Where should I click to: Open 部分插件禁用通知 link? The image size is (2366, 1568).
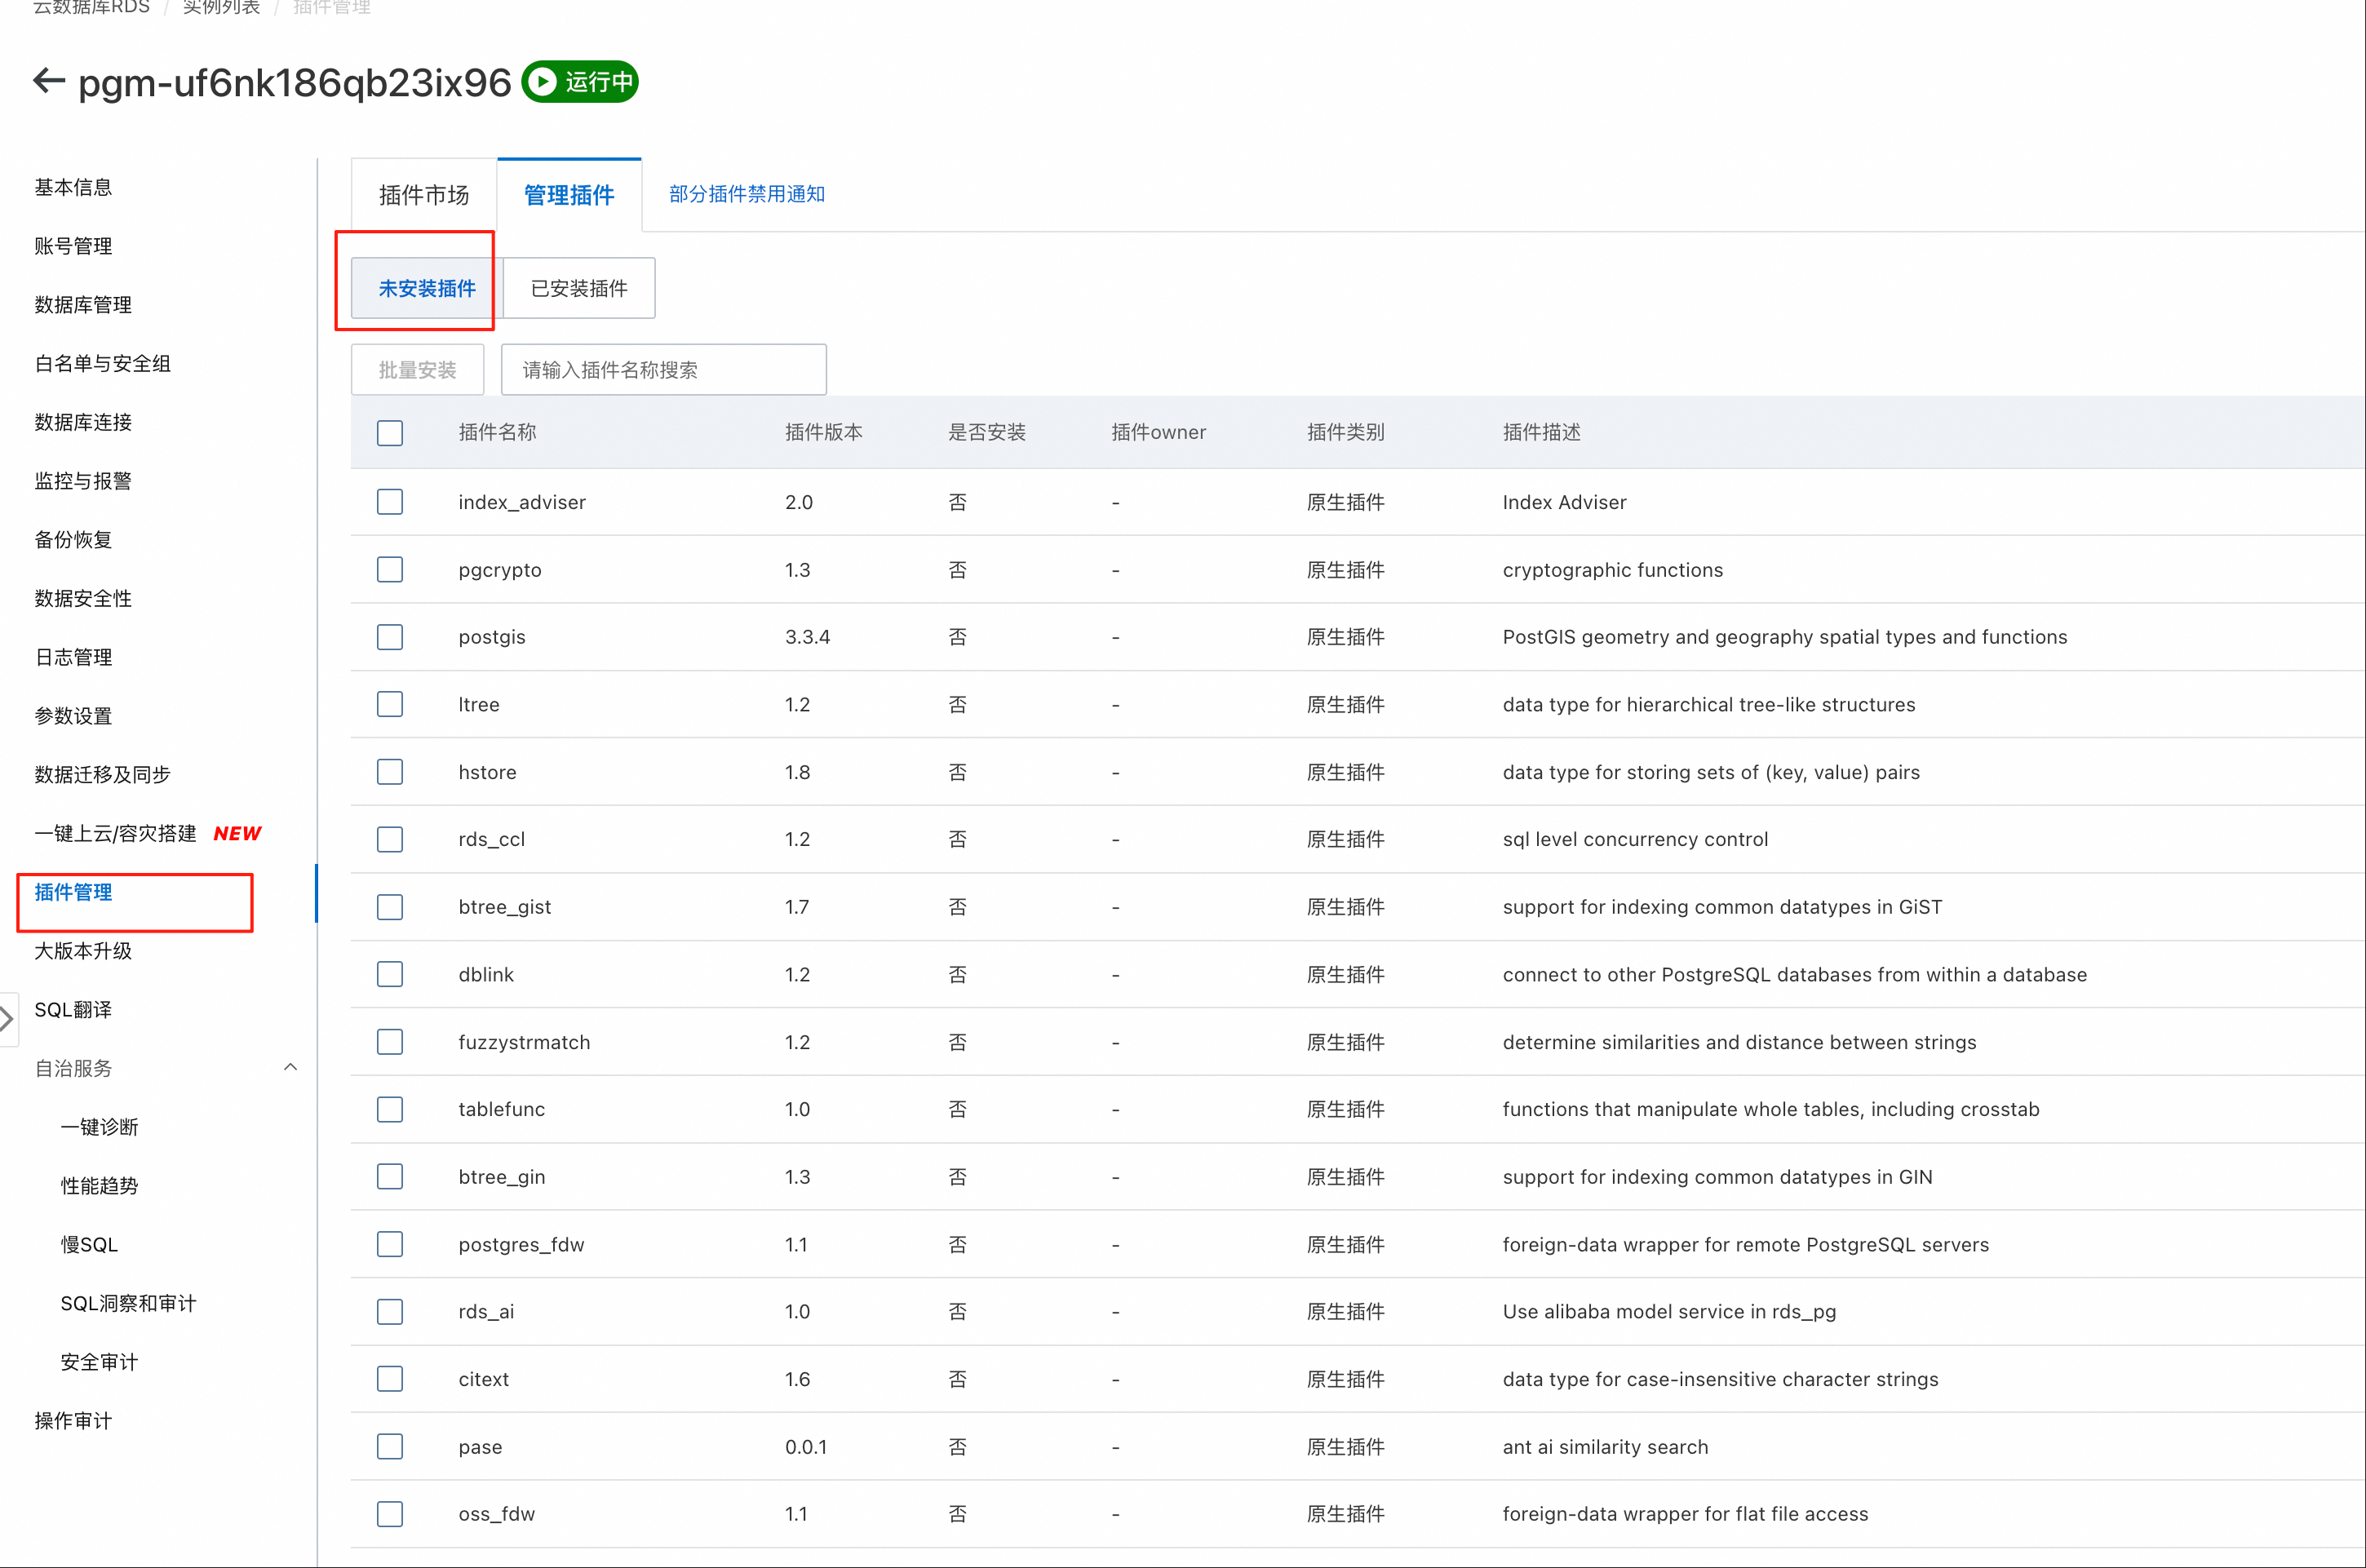point(746,194)
